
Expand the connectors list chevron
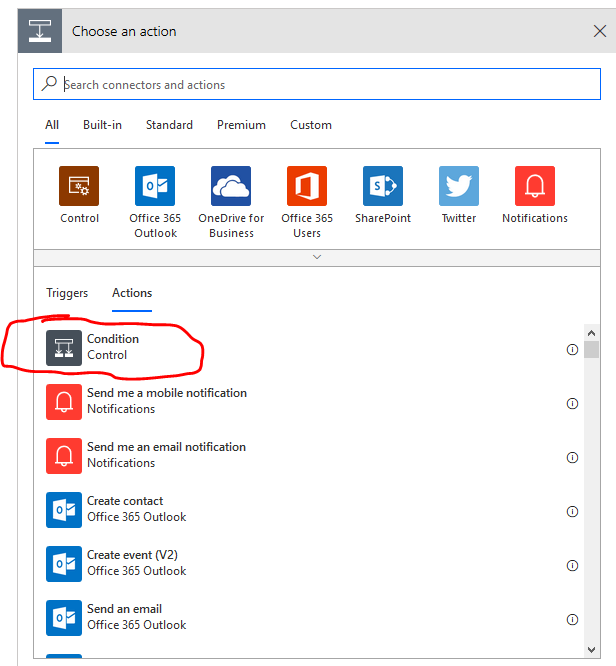[317, 257]
